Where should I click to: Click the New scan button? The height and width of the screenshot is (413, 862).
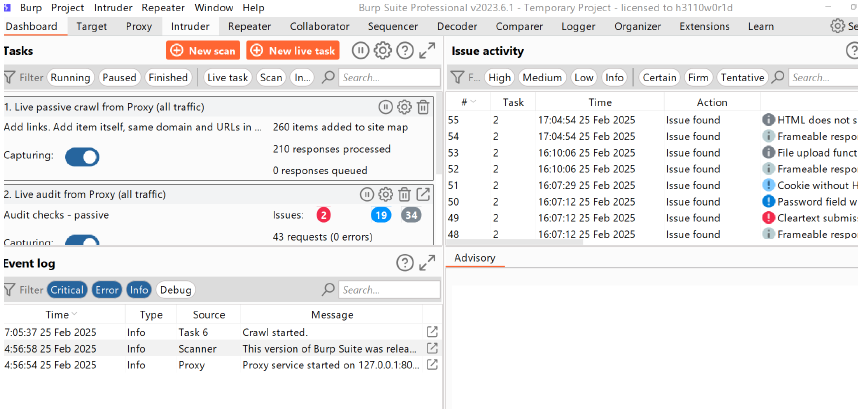tap(203, 51)
